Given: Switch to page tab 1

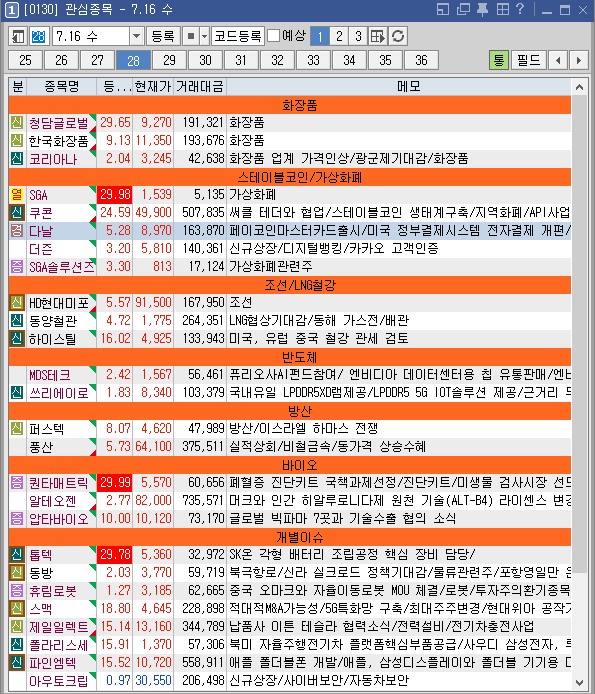Looking at the screenshot, I should (x=320, y=36).
